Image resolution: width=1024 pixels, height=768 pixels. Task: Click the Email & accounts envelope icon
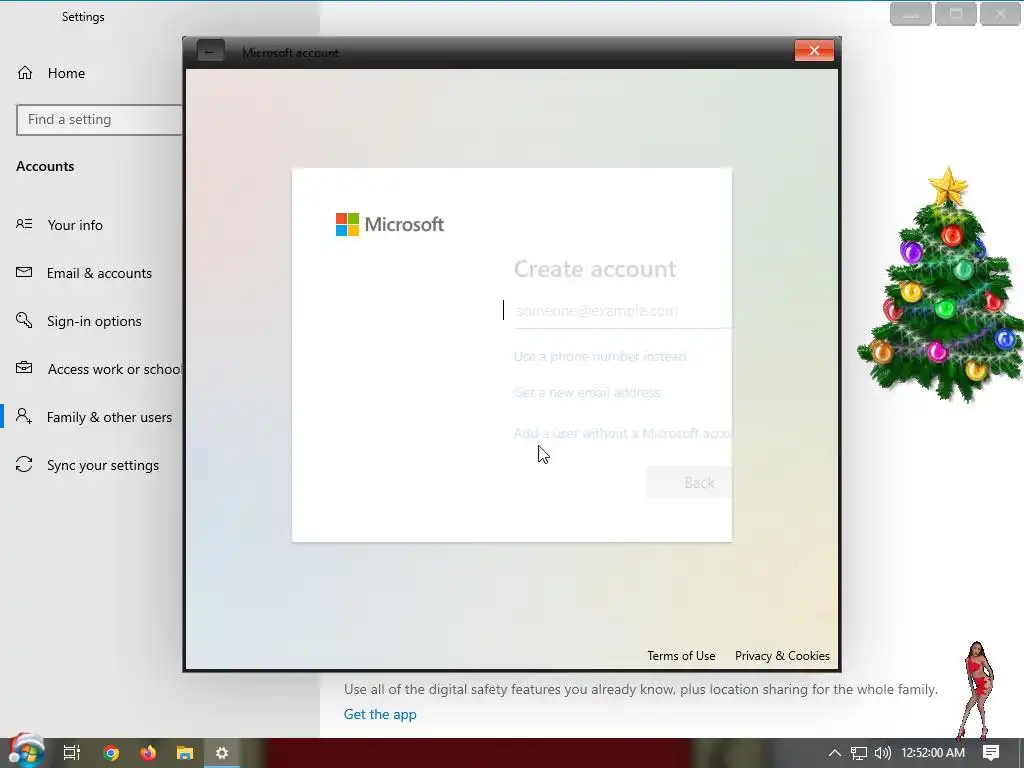tap(24, 272)
